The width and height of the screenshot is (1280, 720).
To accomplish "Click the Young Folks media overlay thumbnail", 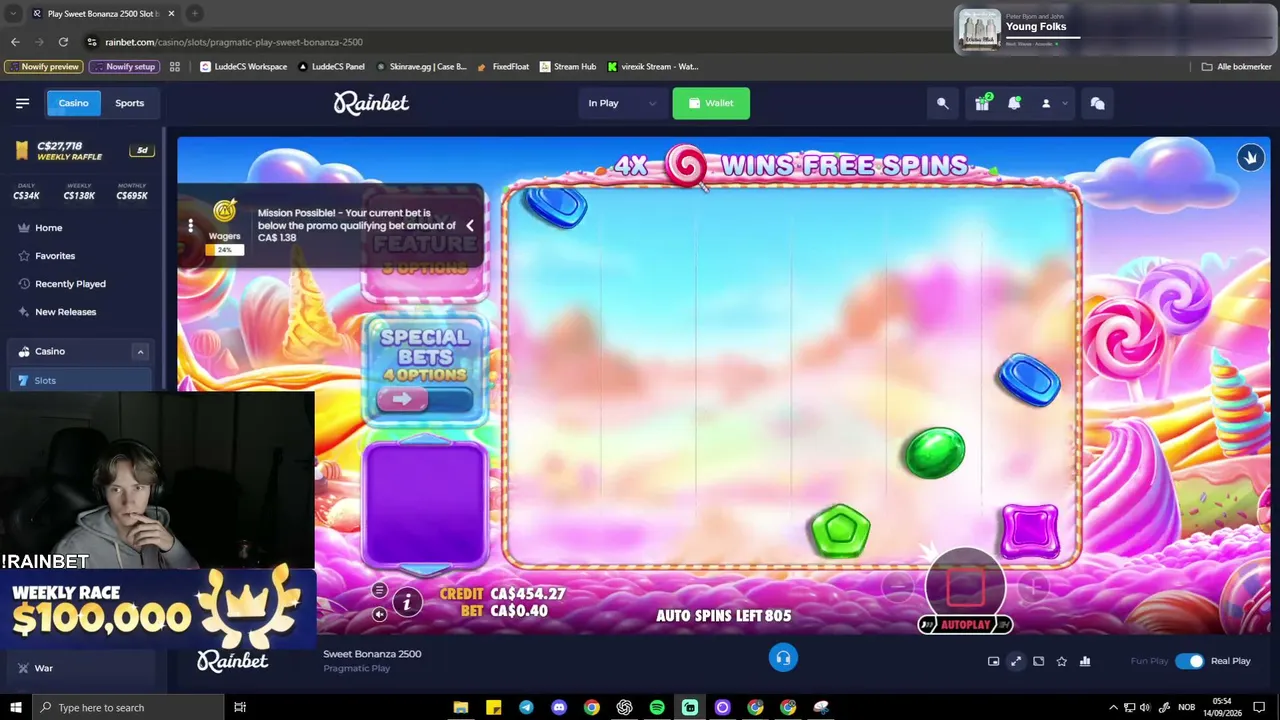I will [980, 30].
